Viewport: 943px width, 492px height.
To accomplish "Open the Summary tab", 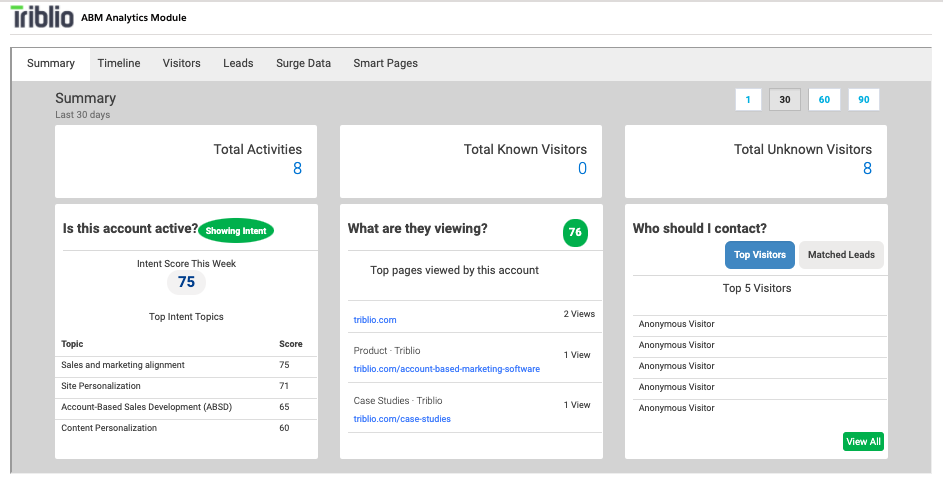I will (51, 63).
